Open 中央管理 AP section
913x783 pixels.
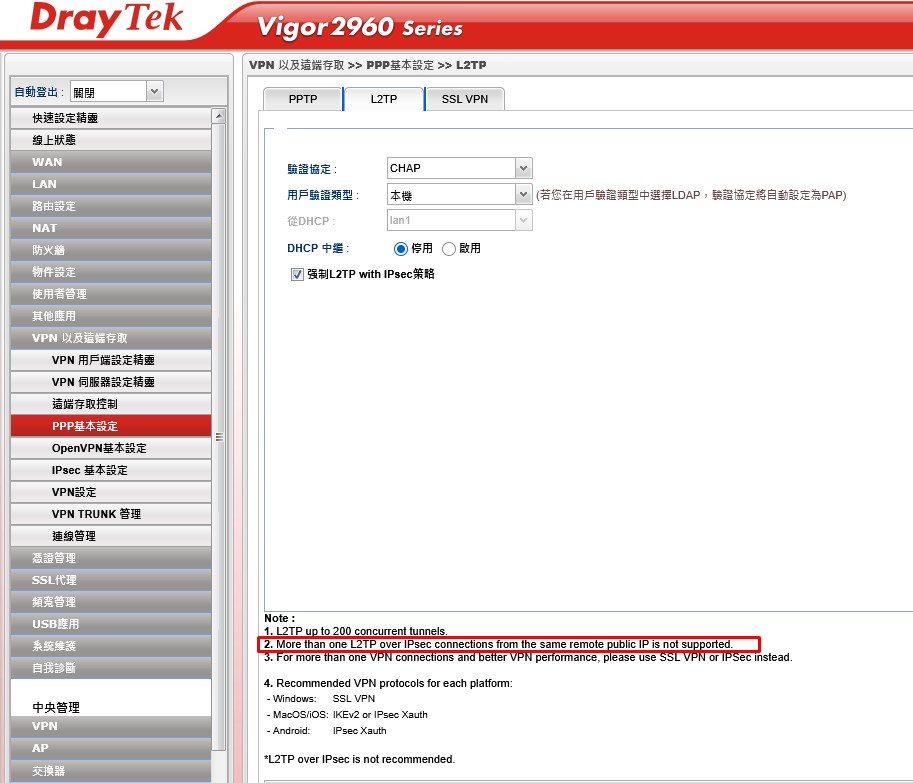point(111,749)
